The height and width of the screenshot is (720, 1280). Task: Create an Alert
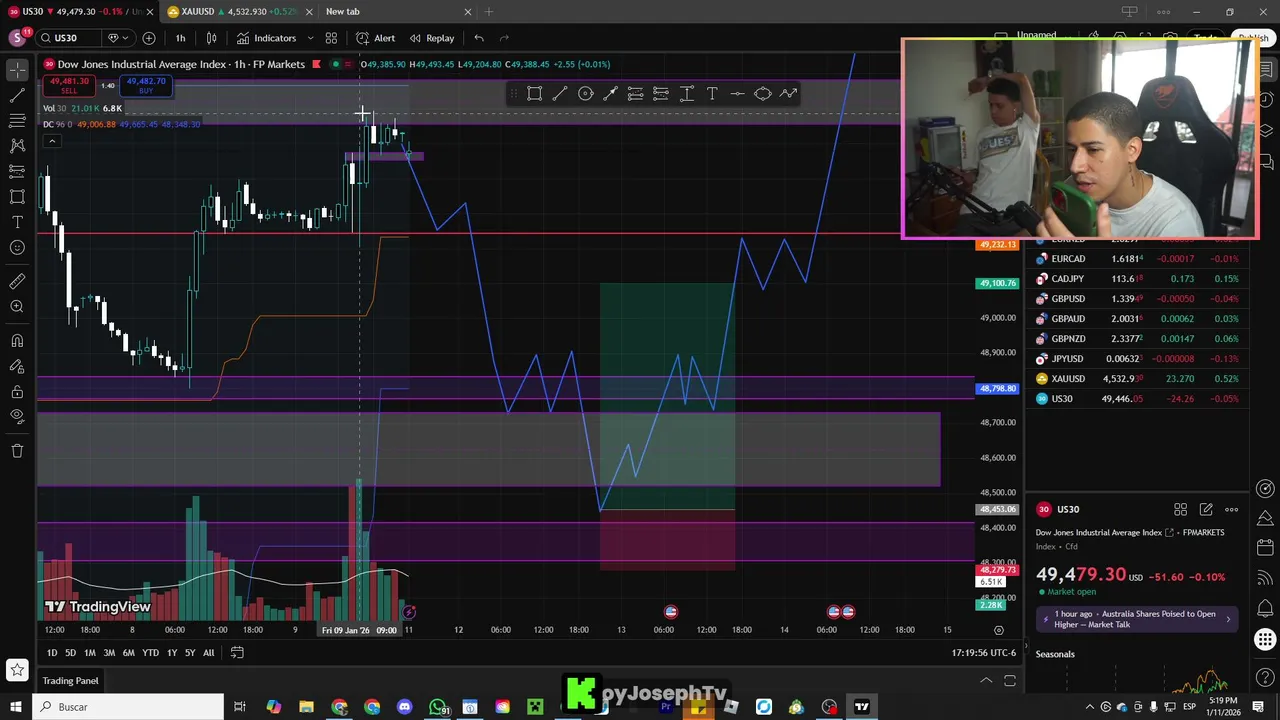point(375,38)
